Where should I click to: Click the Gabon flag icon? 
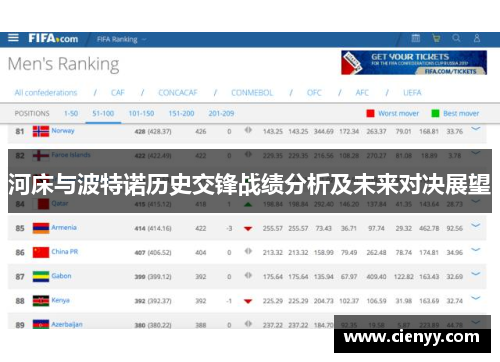coord(41,277)
